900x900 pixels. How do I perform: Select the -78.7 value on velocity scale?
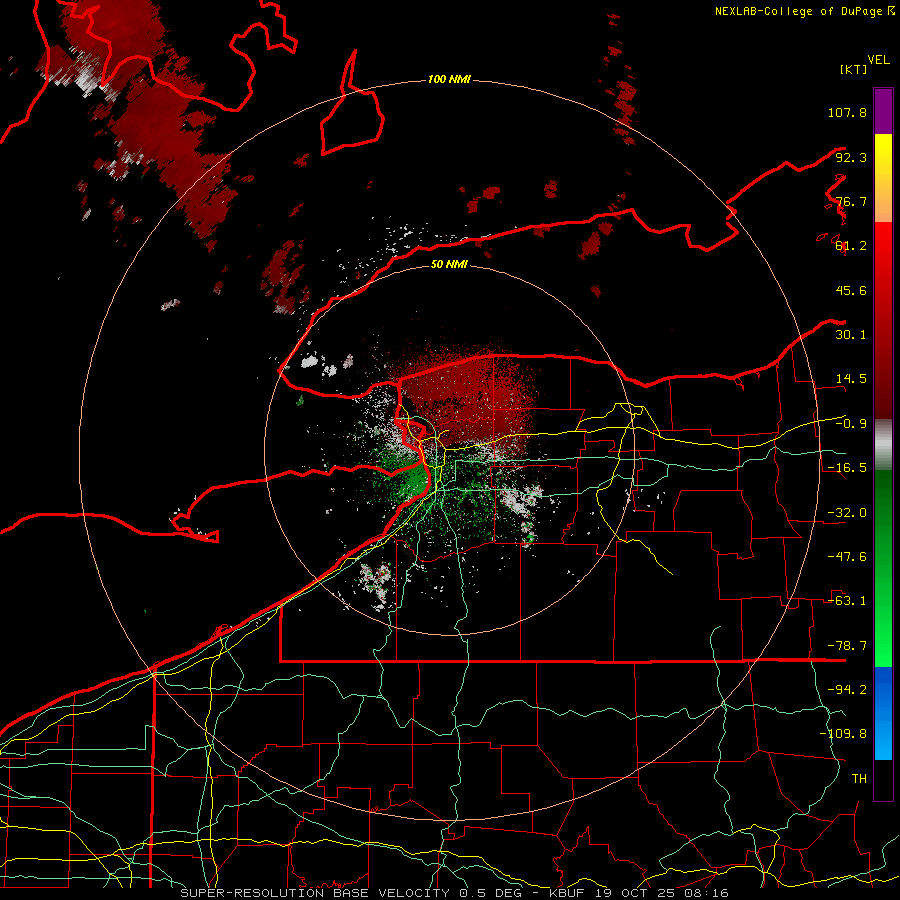coord(847,646)
